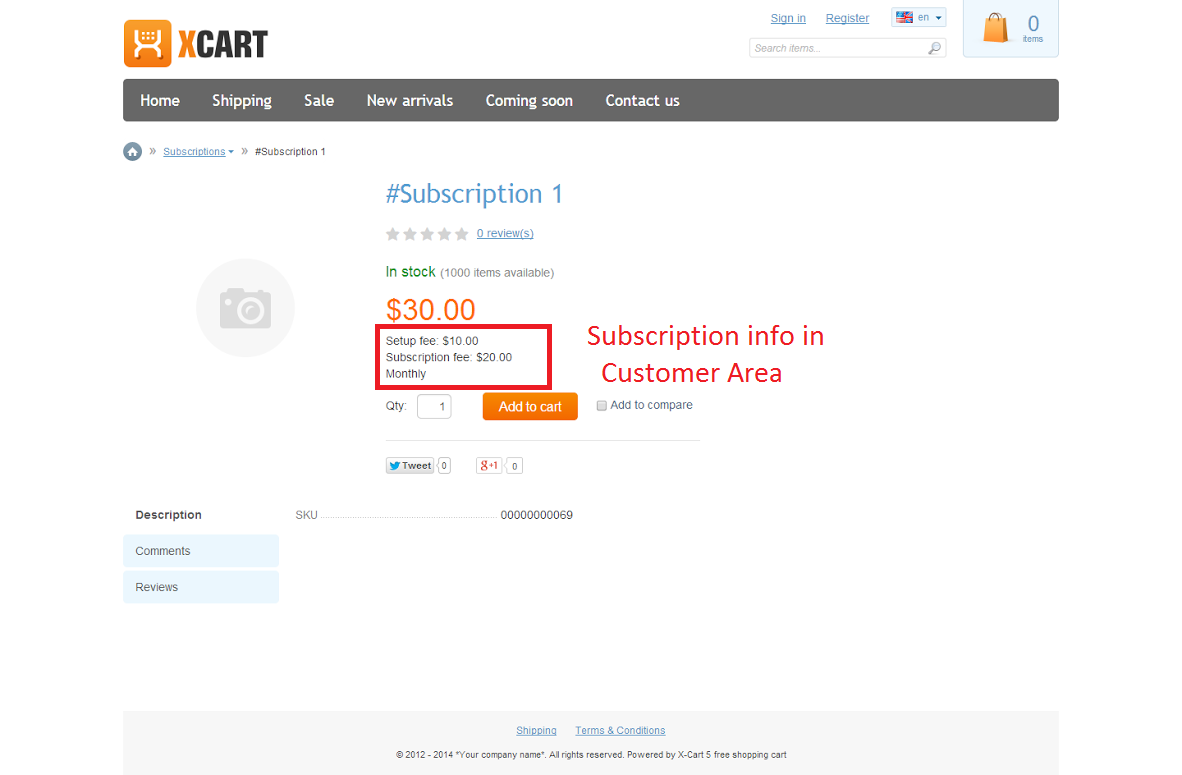Open the shopping bag cart icon
This screenshot has width=1182, height=775.
[995, 28]
